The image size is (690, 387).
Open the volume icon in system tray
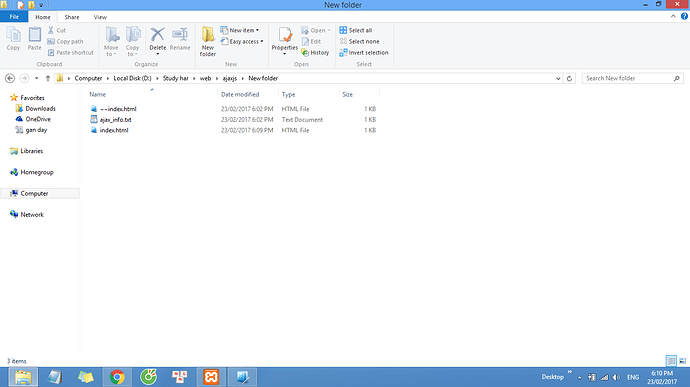617,377
